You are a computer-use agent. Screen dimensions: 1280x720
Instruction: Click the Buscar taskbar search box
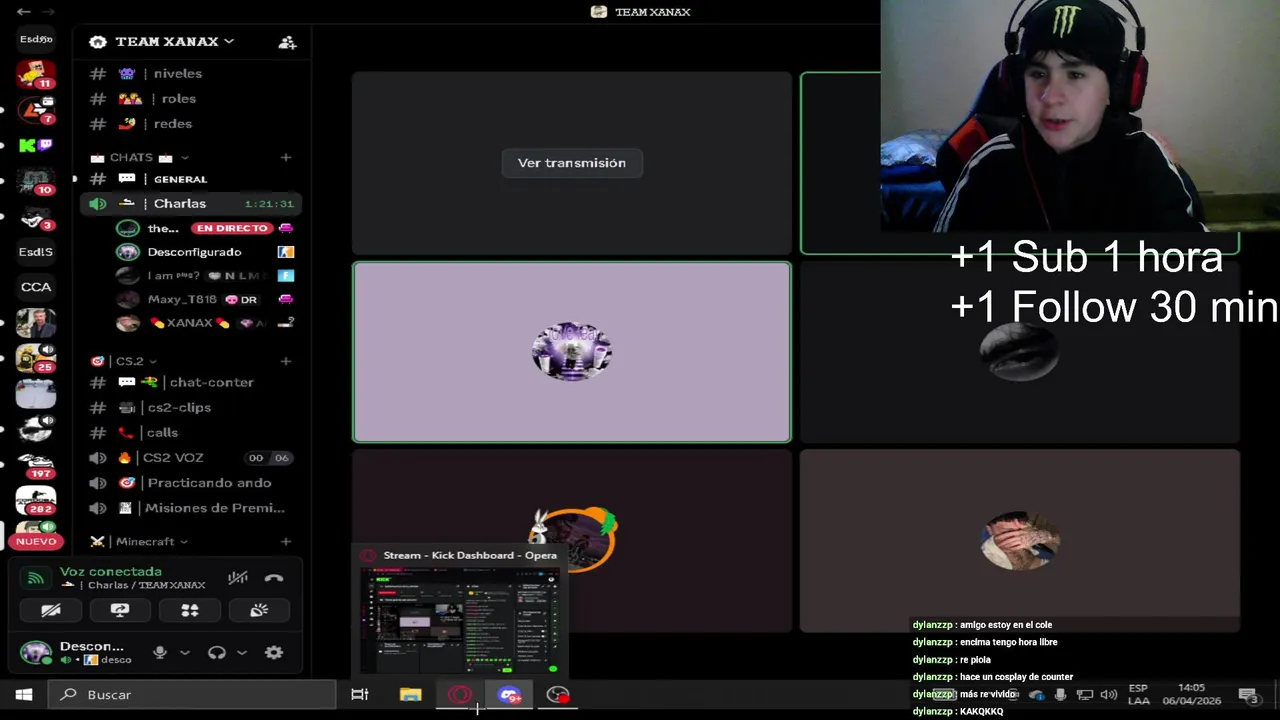coord(192,695)
